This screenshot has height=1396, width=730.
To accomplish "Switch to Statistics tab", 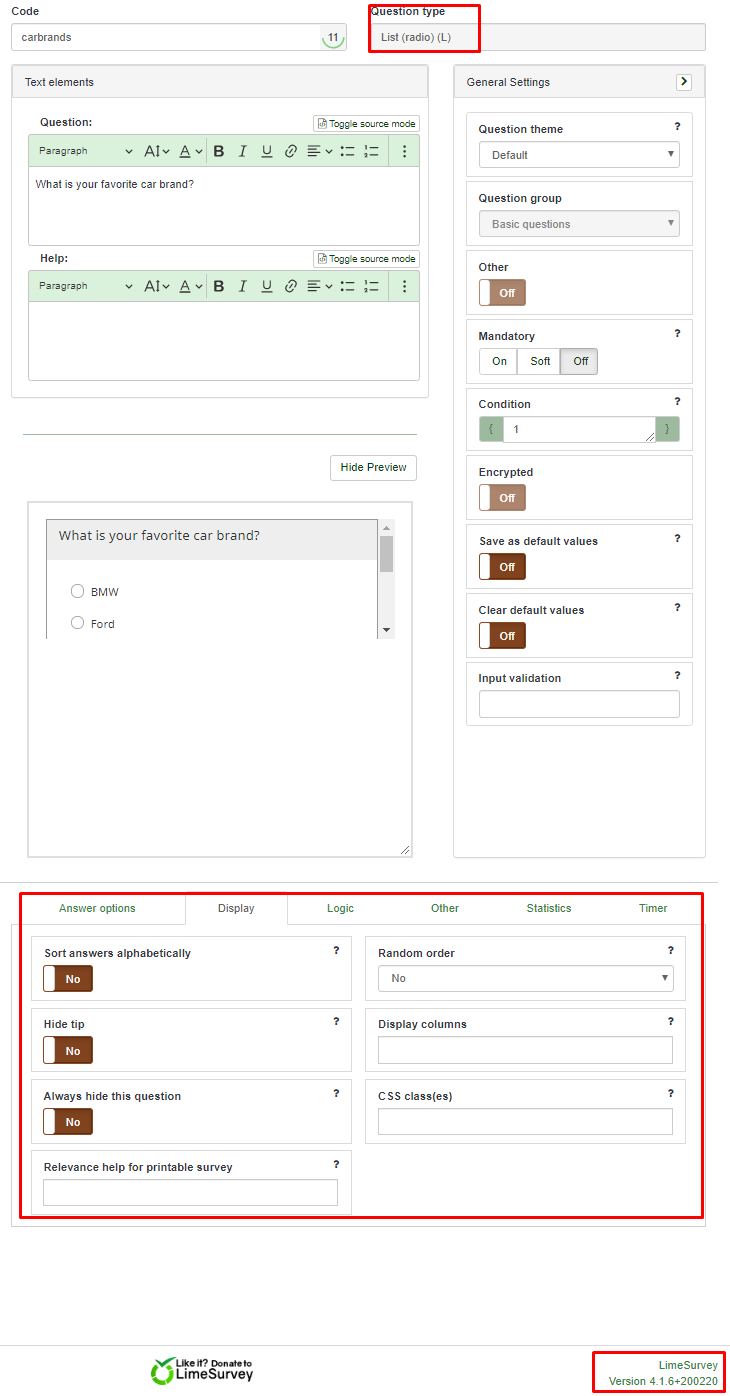I will [x=549, y=908].
